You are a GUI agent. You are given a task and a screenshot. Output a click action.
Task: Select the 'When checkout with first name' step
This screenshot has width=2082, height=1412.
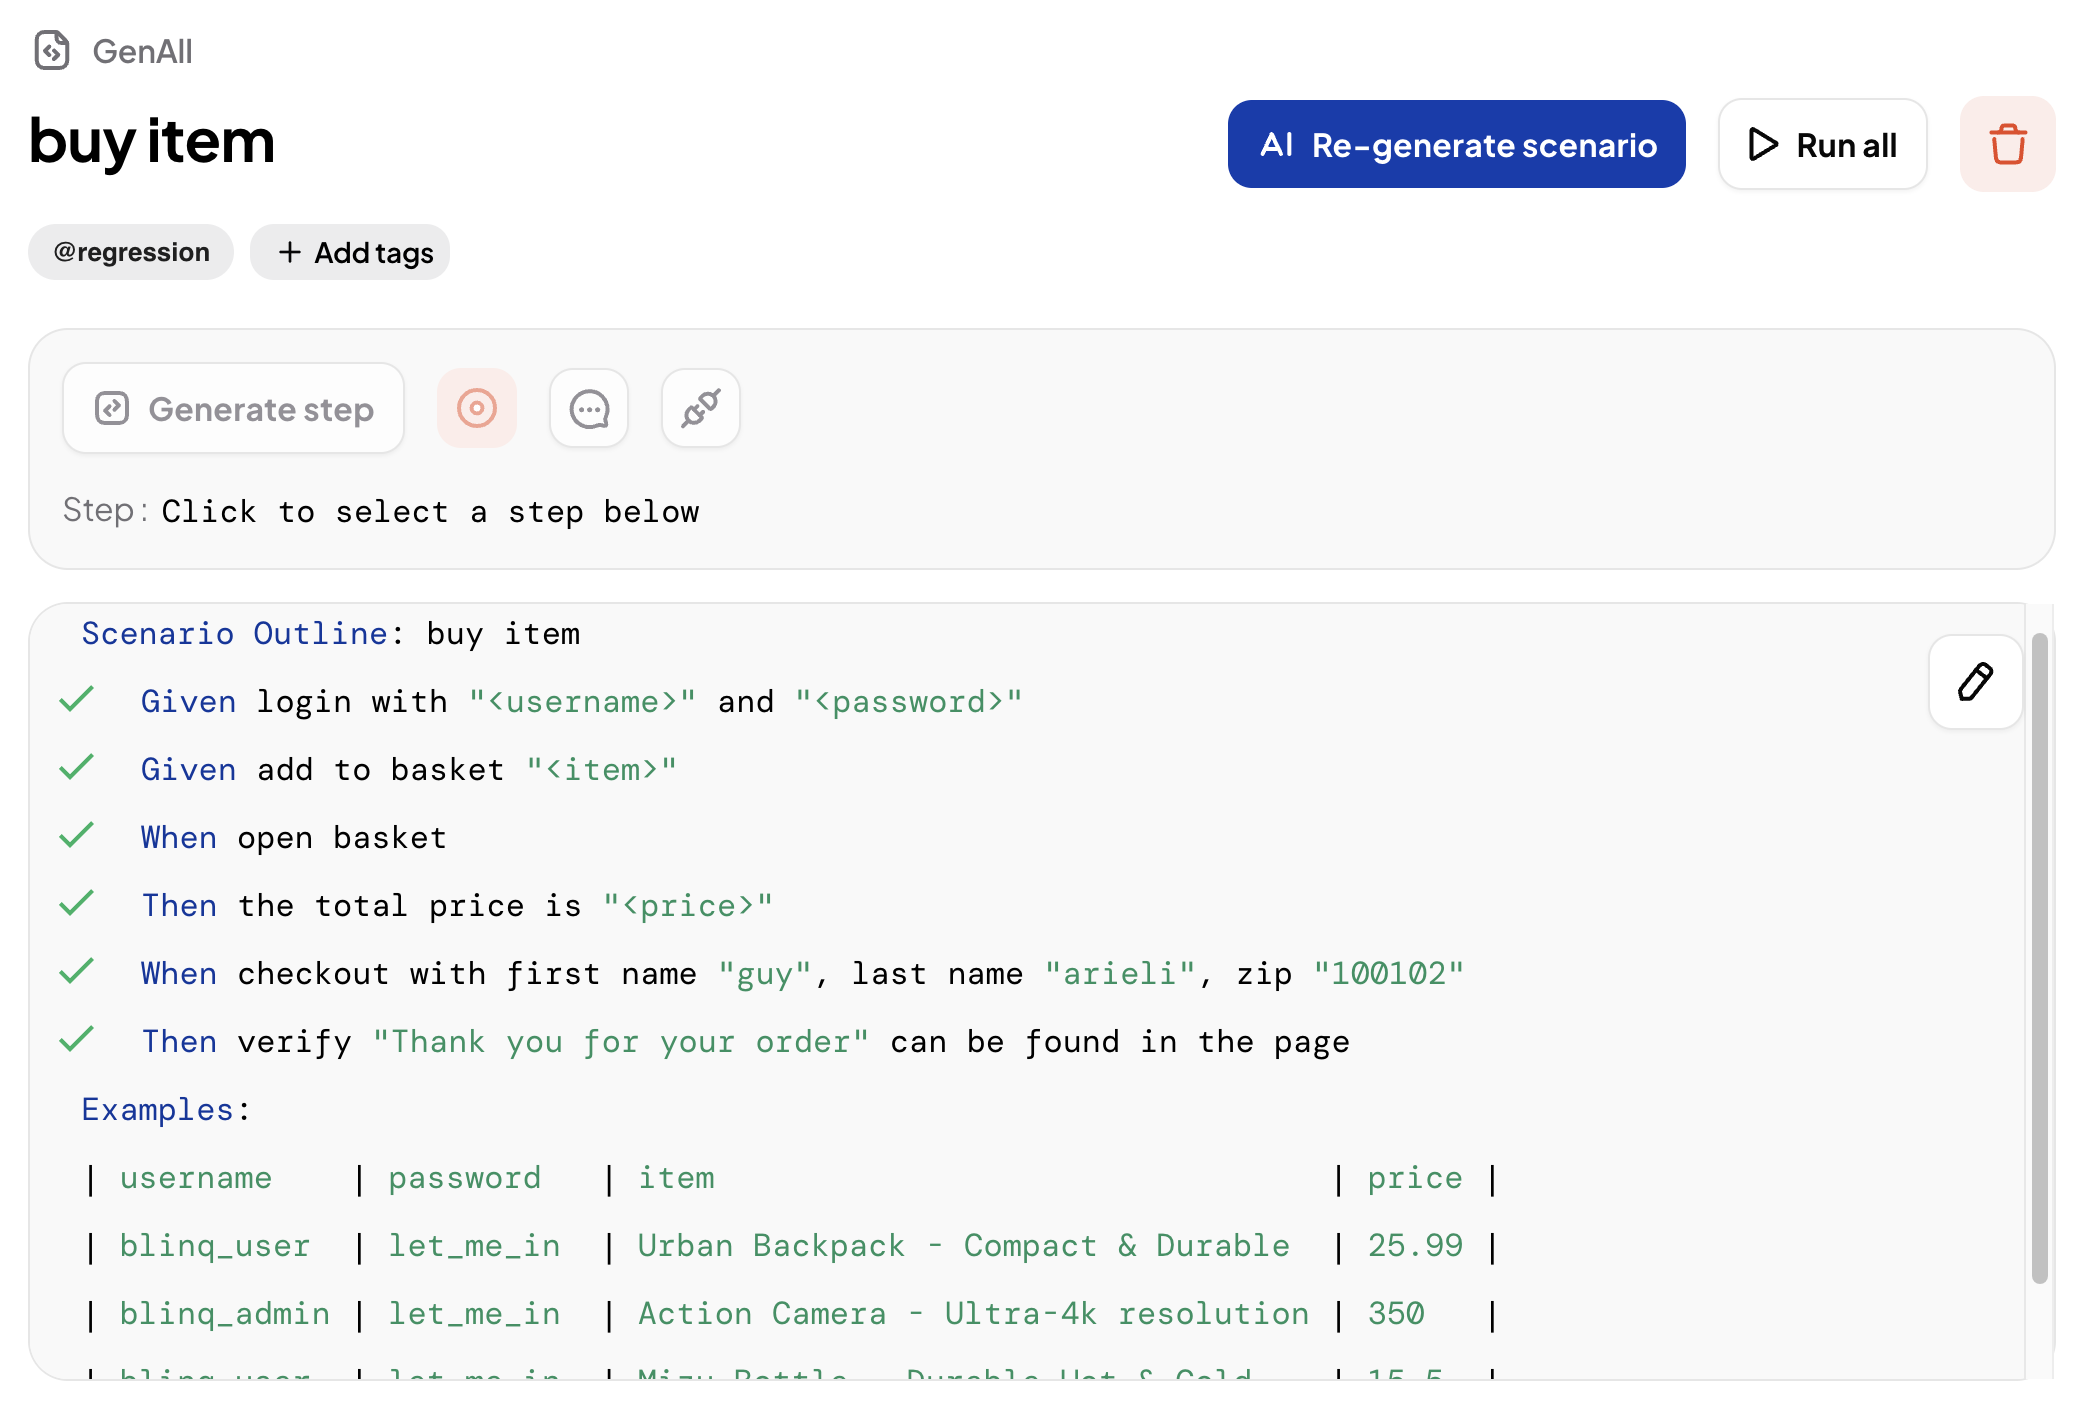pyautogui.click(x=803, y=974)
